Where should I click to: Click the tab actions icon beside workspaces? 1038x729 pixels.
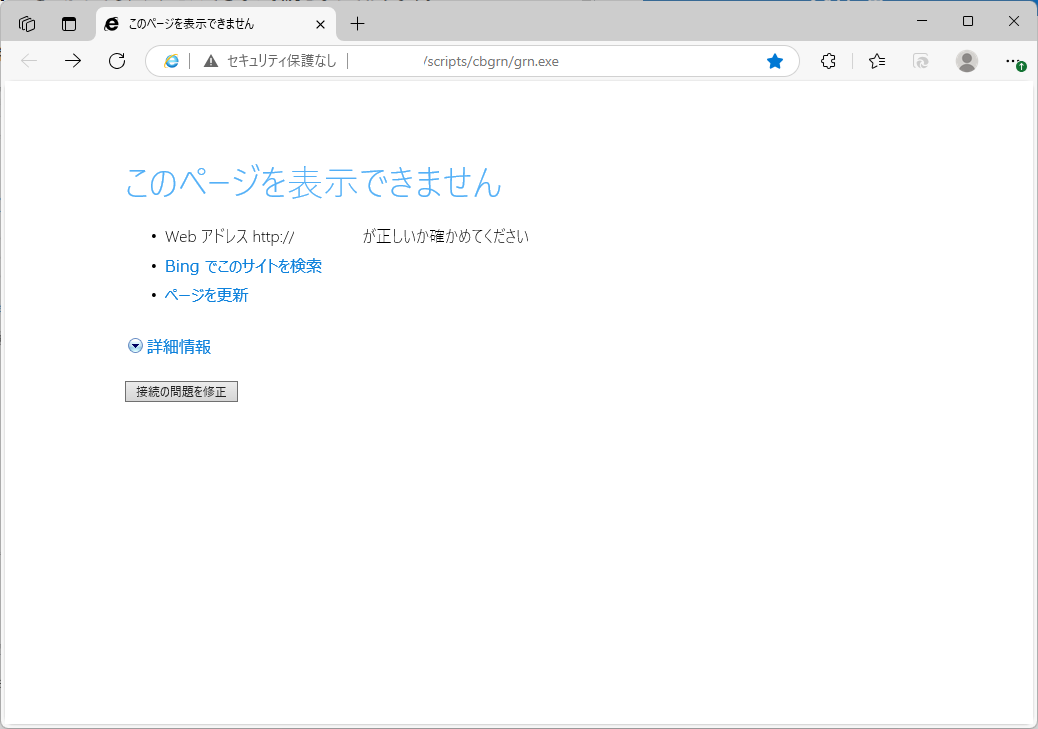67,23
